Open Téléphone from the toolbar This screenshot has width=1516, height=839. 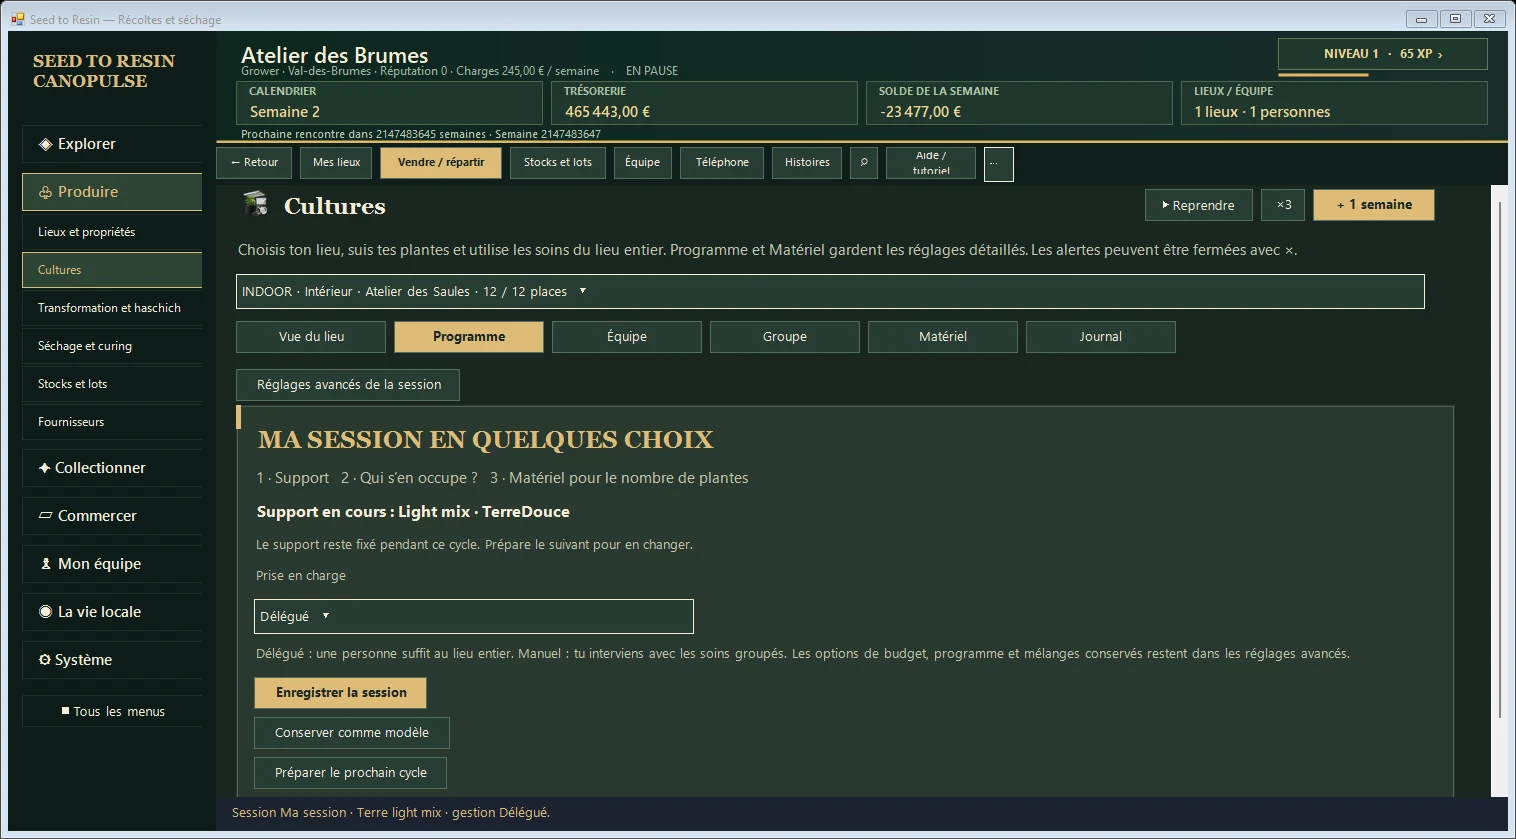coord(722,163)
